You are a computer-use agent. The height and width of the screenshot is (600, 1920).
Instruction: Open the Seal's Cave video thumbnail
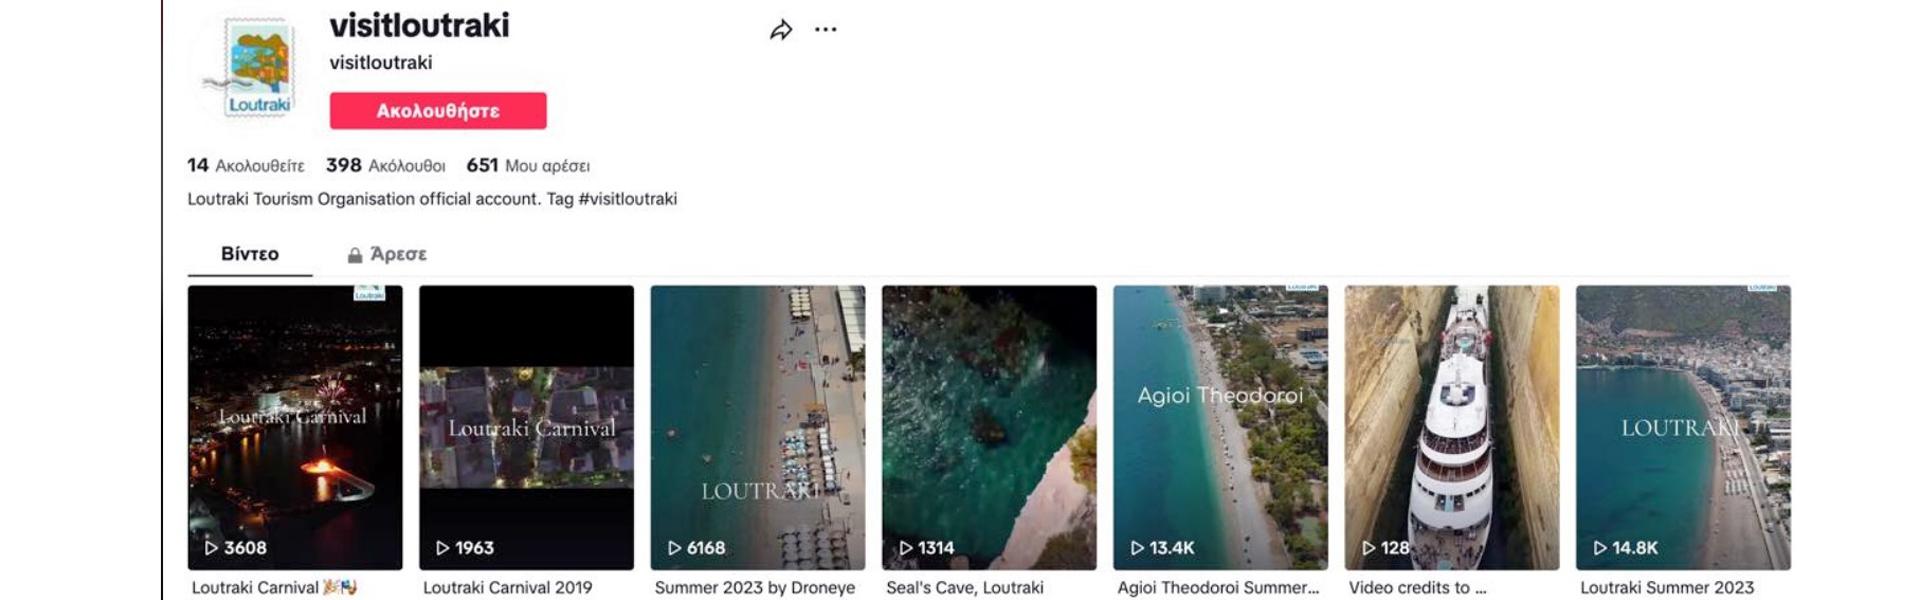click(x=988, y=427)
